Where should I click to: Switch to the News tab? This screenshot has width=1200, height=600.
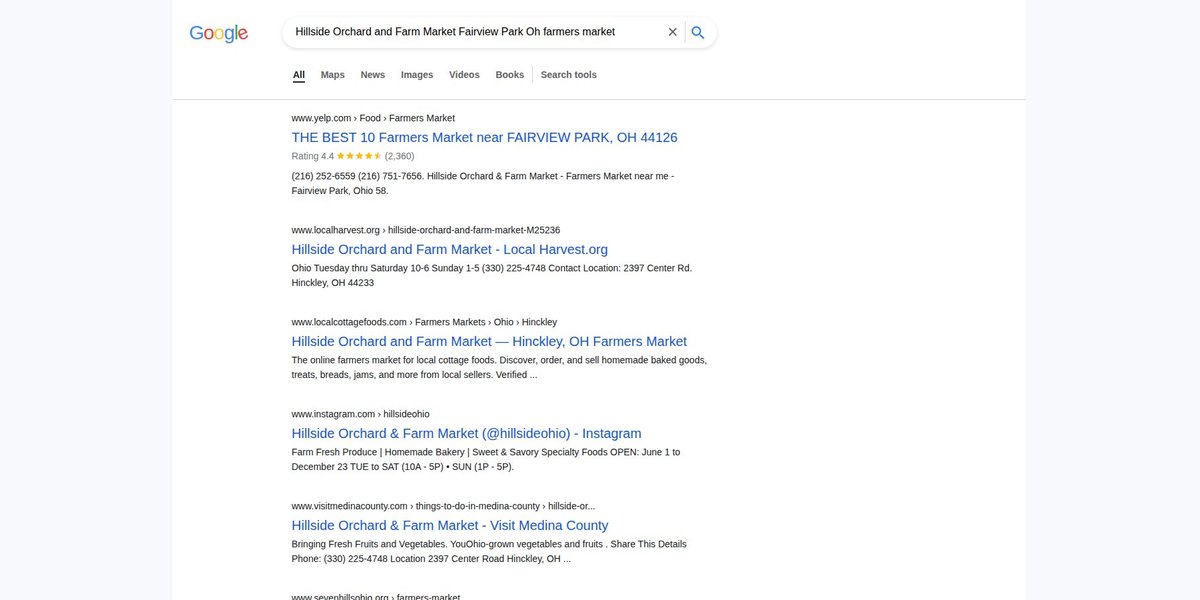point(373,75)
